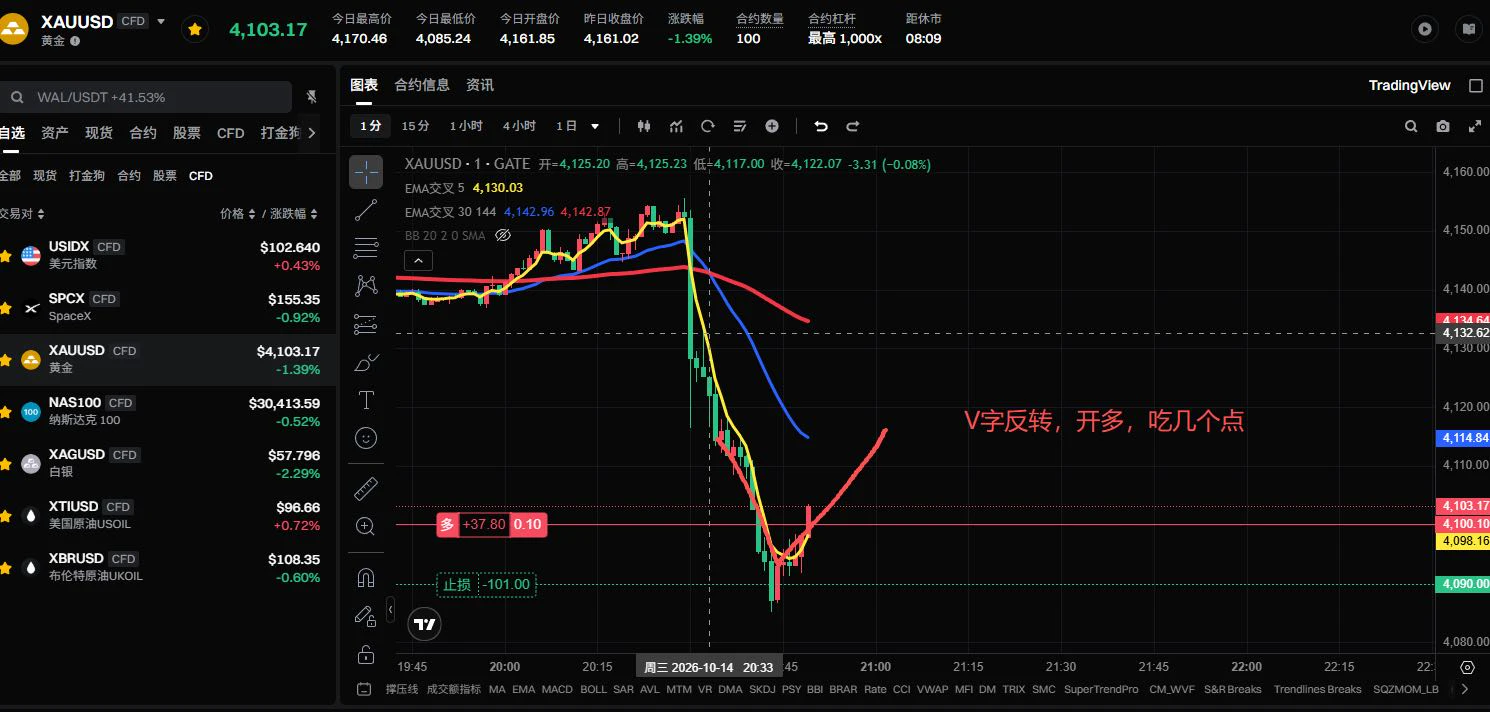Screen dimensions: 1490x712
Task: Select the 股票 watchlist tab
Action: 187,133
